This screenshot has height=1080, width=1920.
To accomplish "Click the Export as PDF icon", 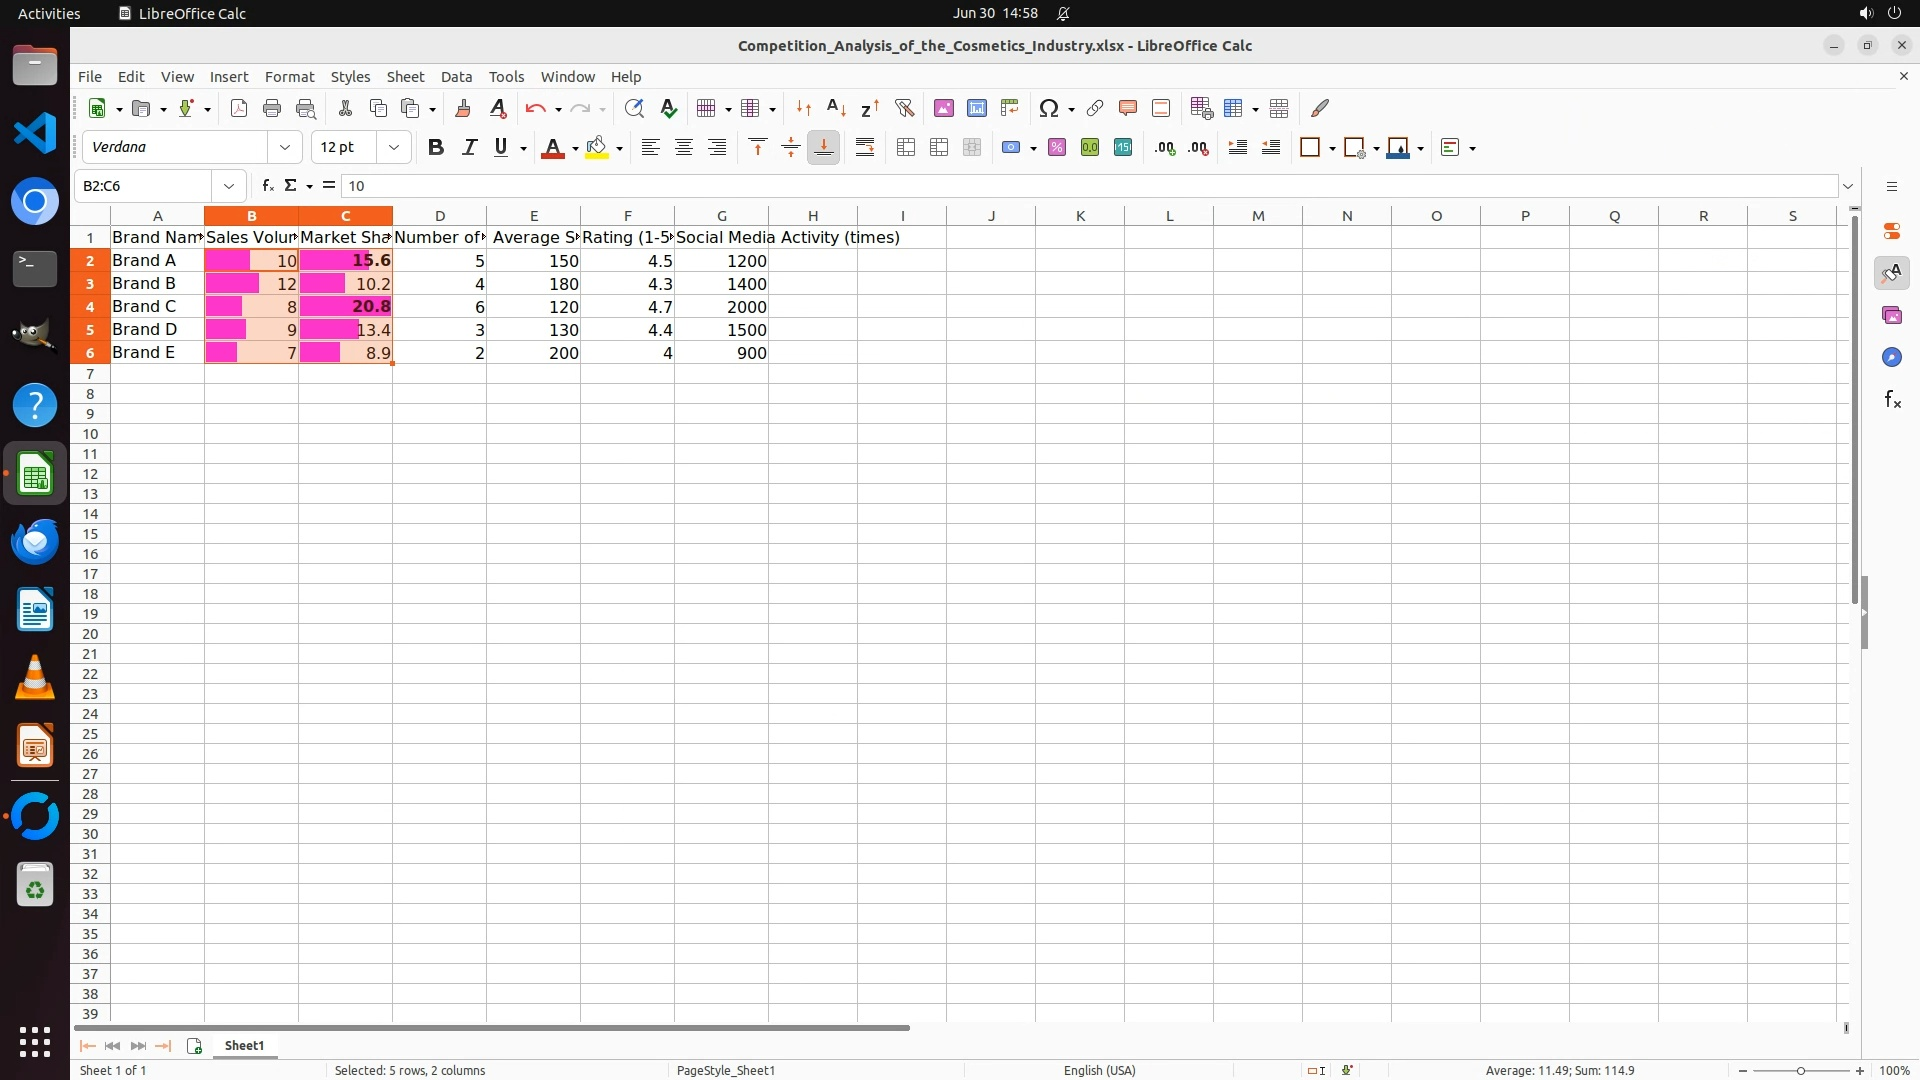I will coord(238,109).
